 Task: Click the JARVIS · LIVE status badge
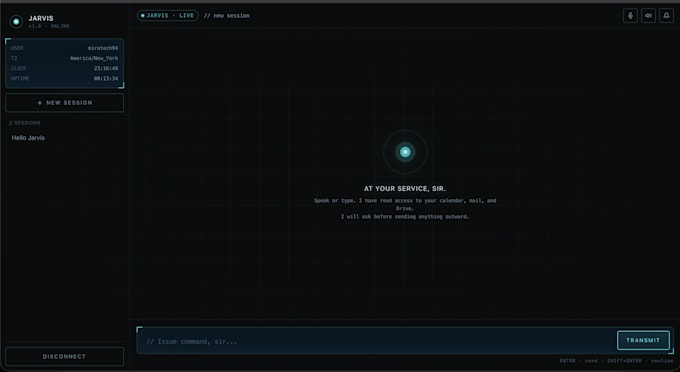tap(167, 16)
